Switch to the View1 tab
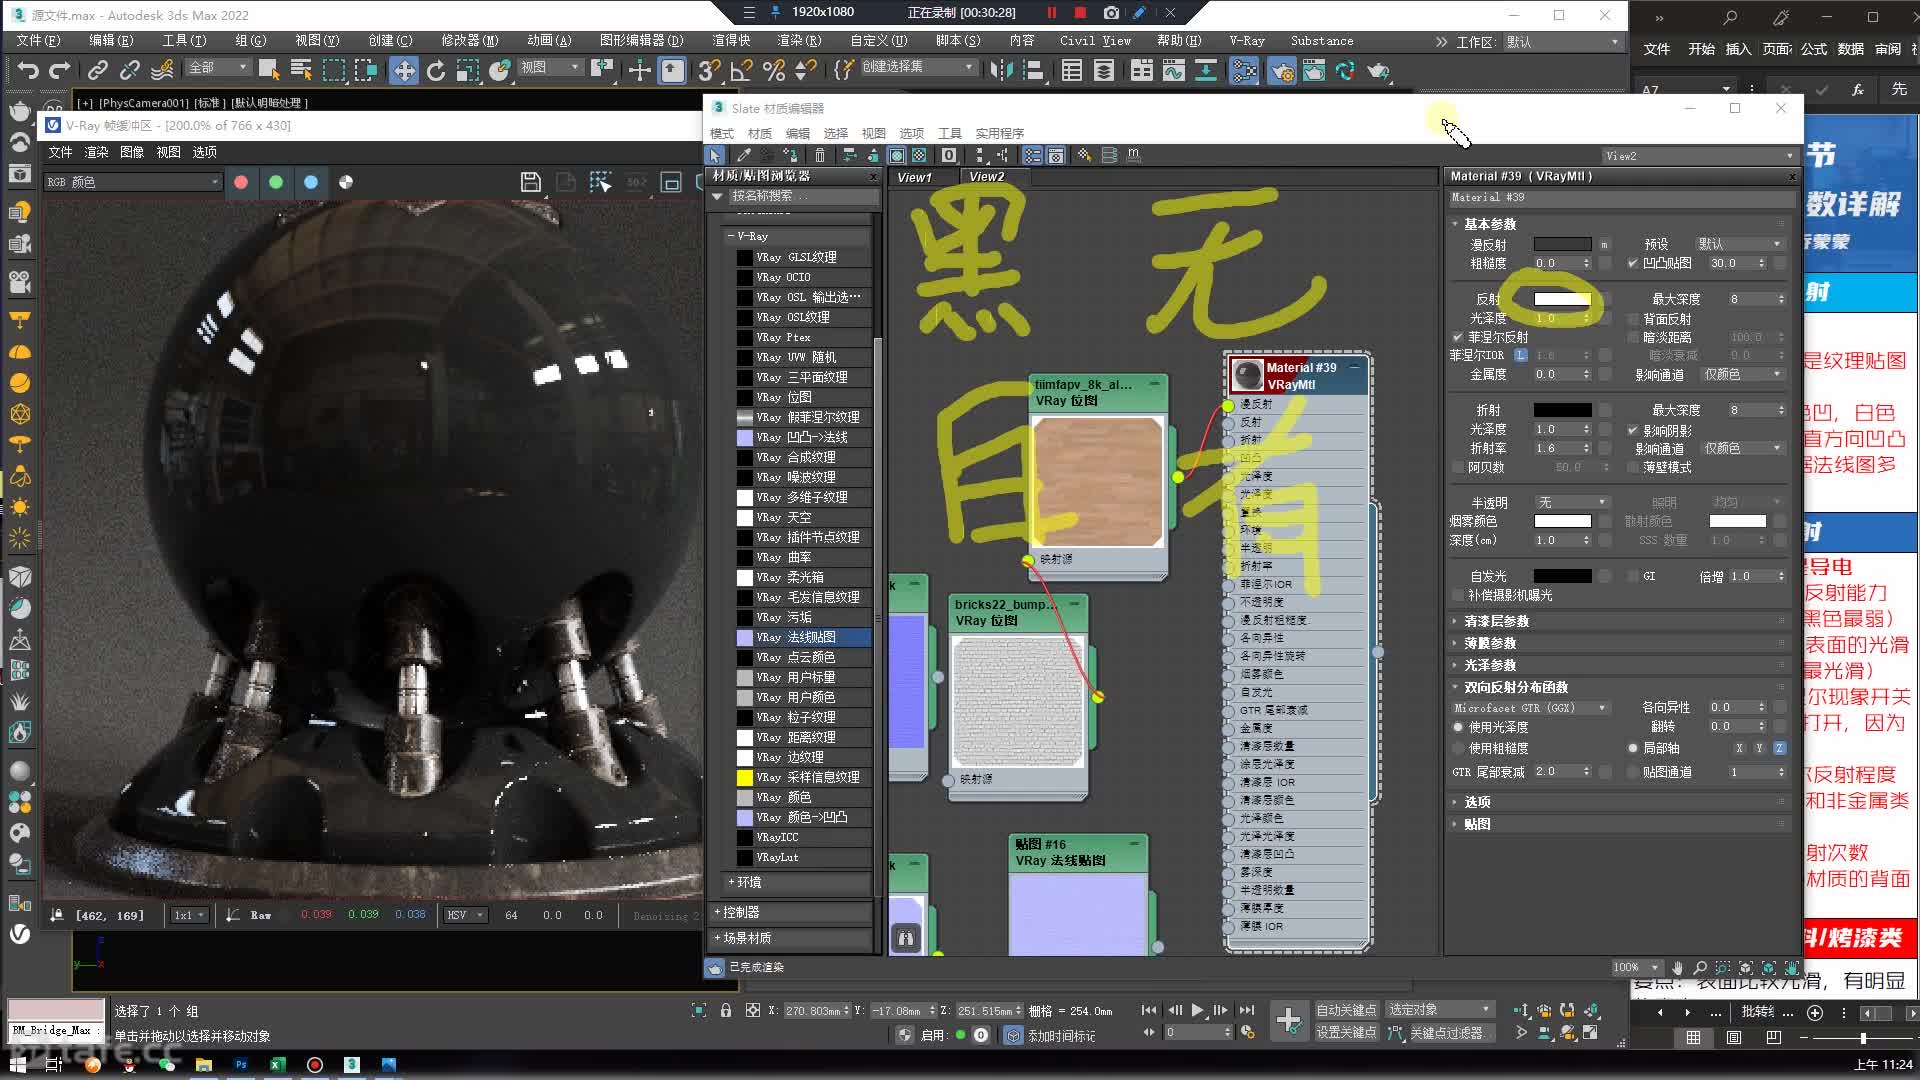Screen dimensions: 1920x1080 [x=914, y=177]
